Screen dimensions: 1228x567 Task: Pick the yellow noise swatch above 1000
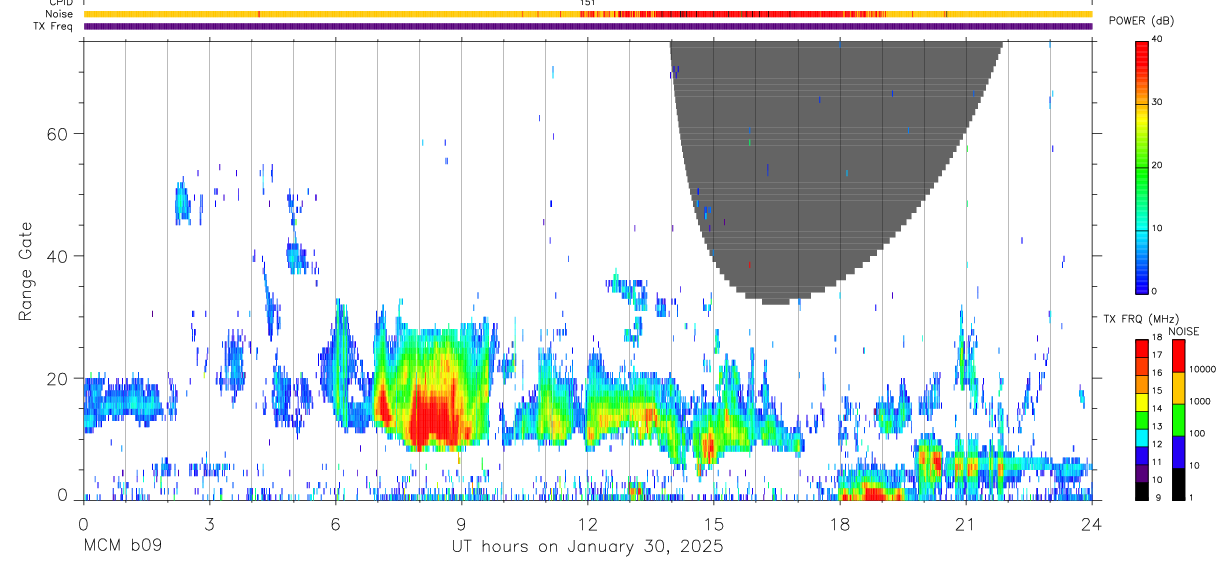point(1178,388)
